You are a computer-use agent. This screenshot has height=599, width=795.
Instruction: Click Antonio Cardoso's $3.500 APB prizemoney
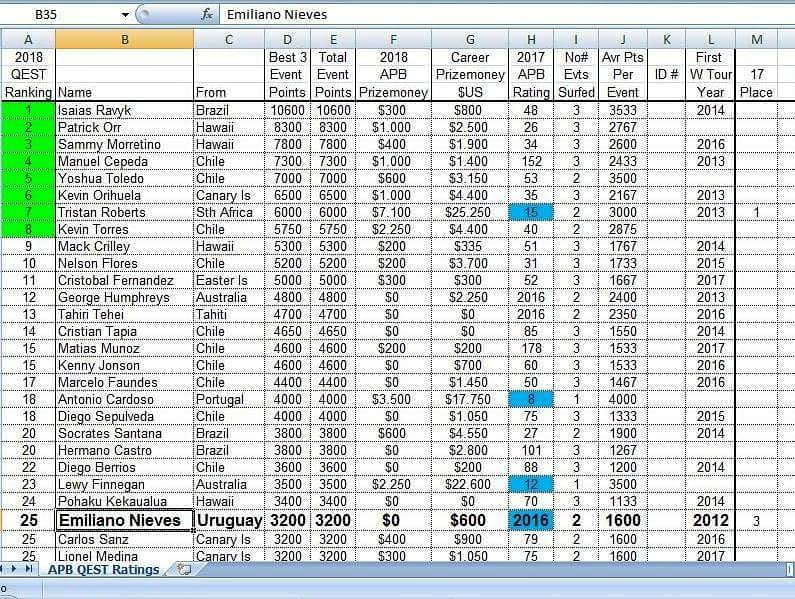pyautogui.click(x=393, y=399)
